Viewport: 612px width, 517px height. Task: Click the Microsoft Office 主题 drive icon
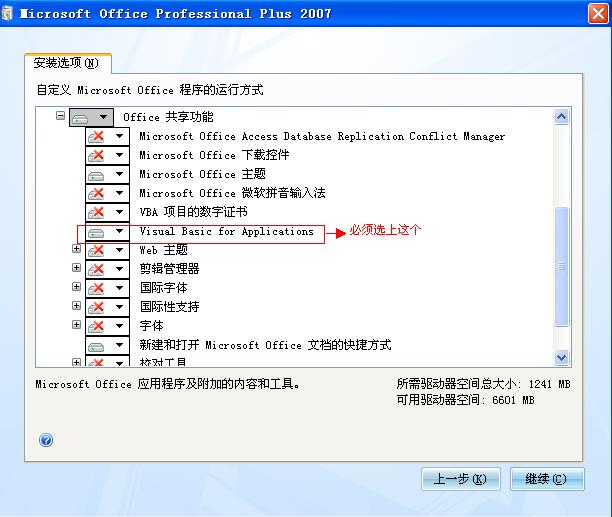(96, 174)
